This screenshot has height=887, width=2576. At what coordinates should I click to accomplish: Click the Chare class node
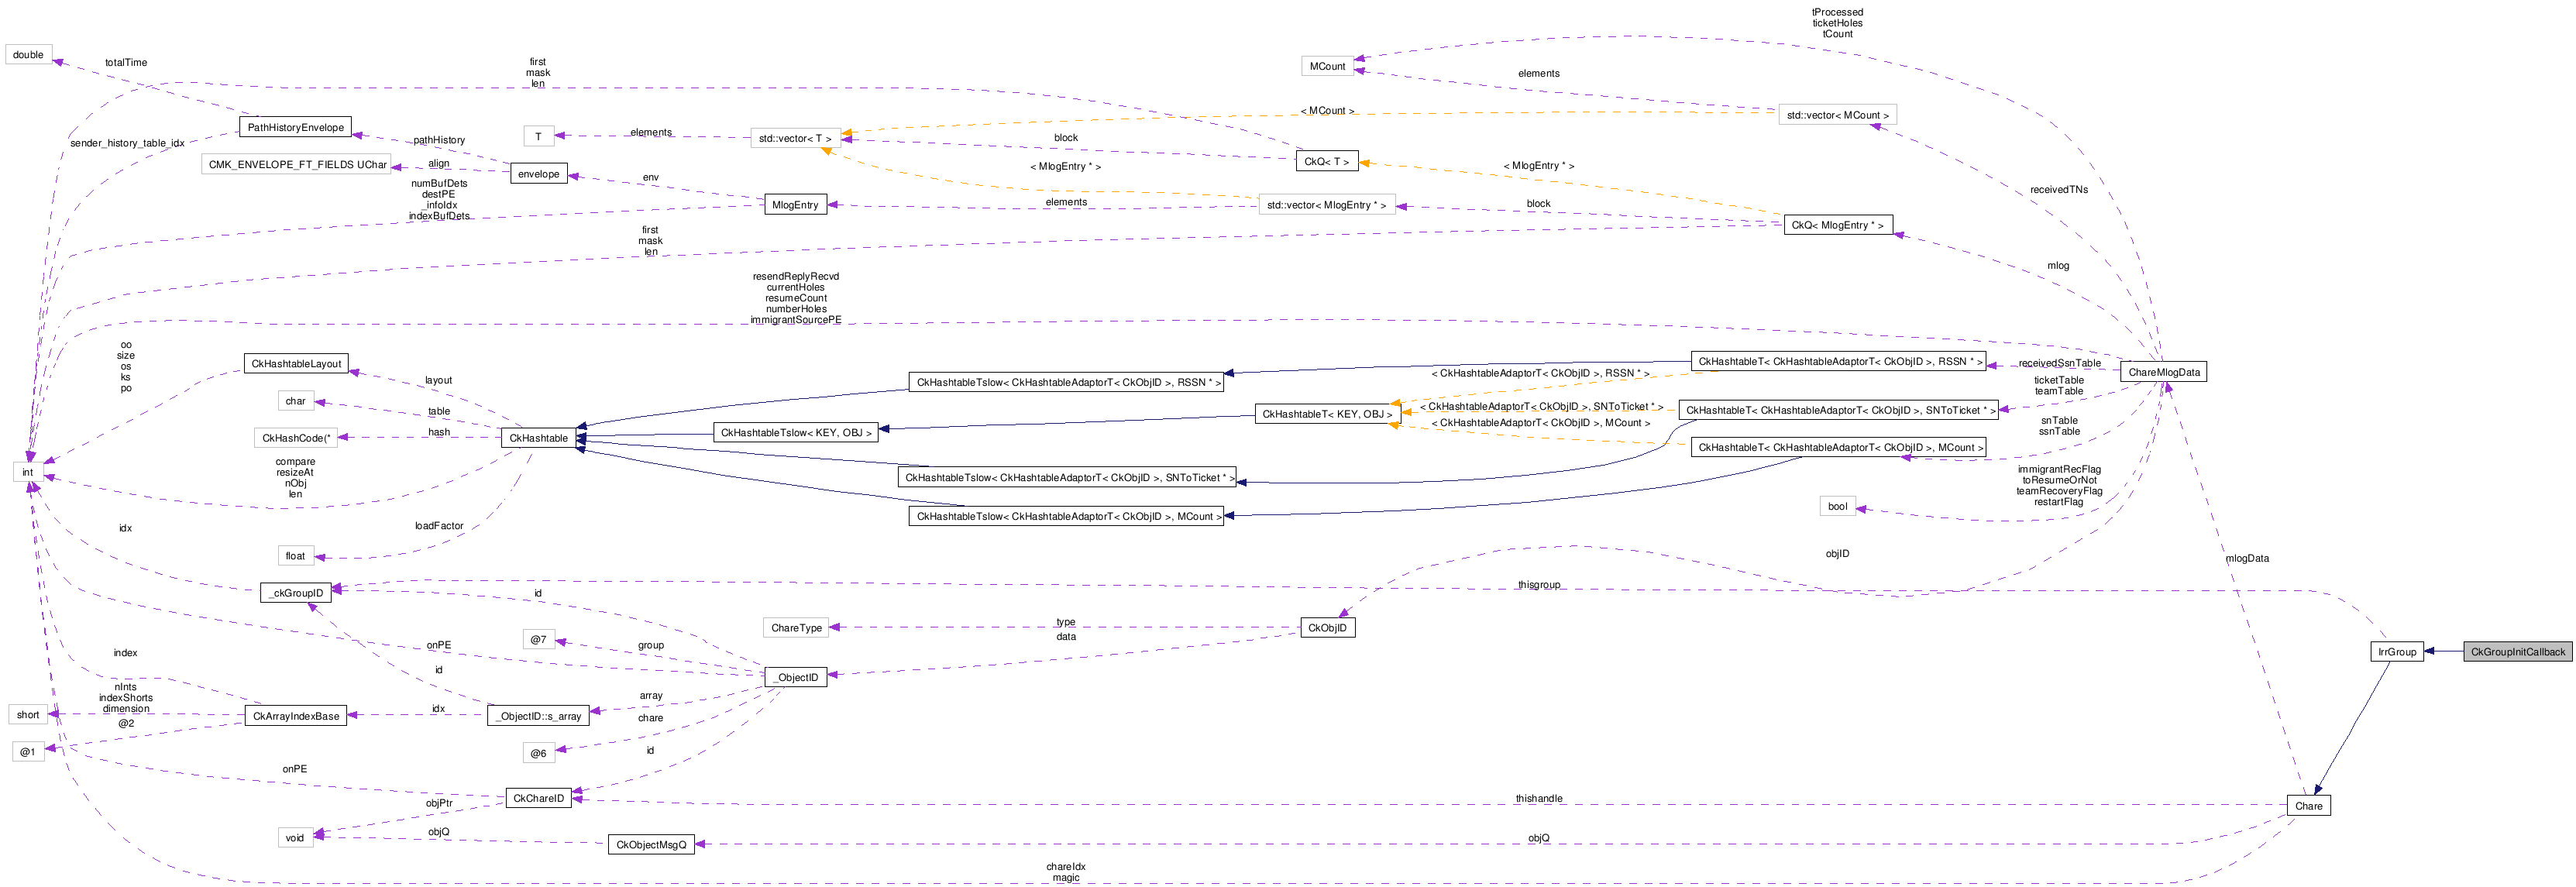[x=2308, y=806]
